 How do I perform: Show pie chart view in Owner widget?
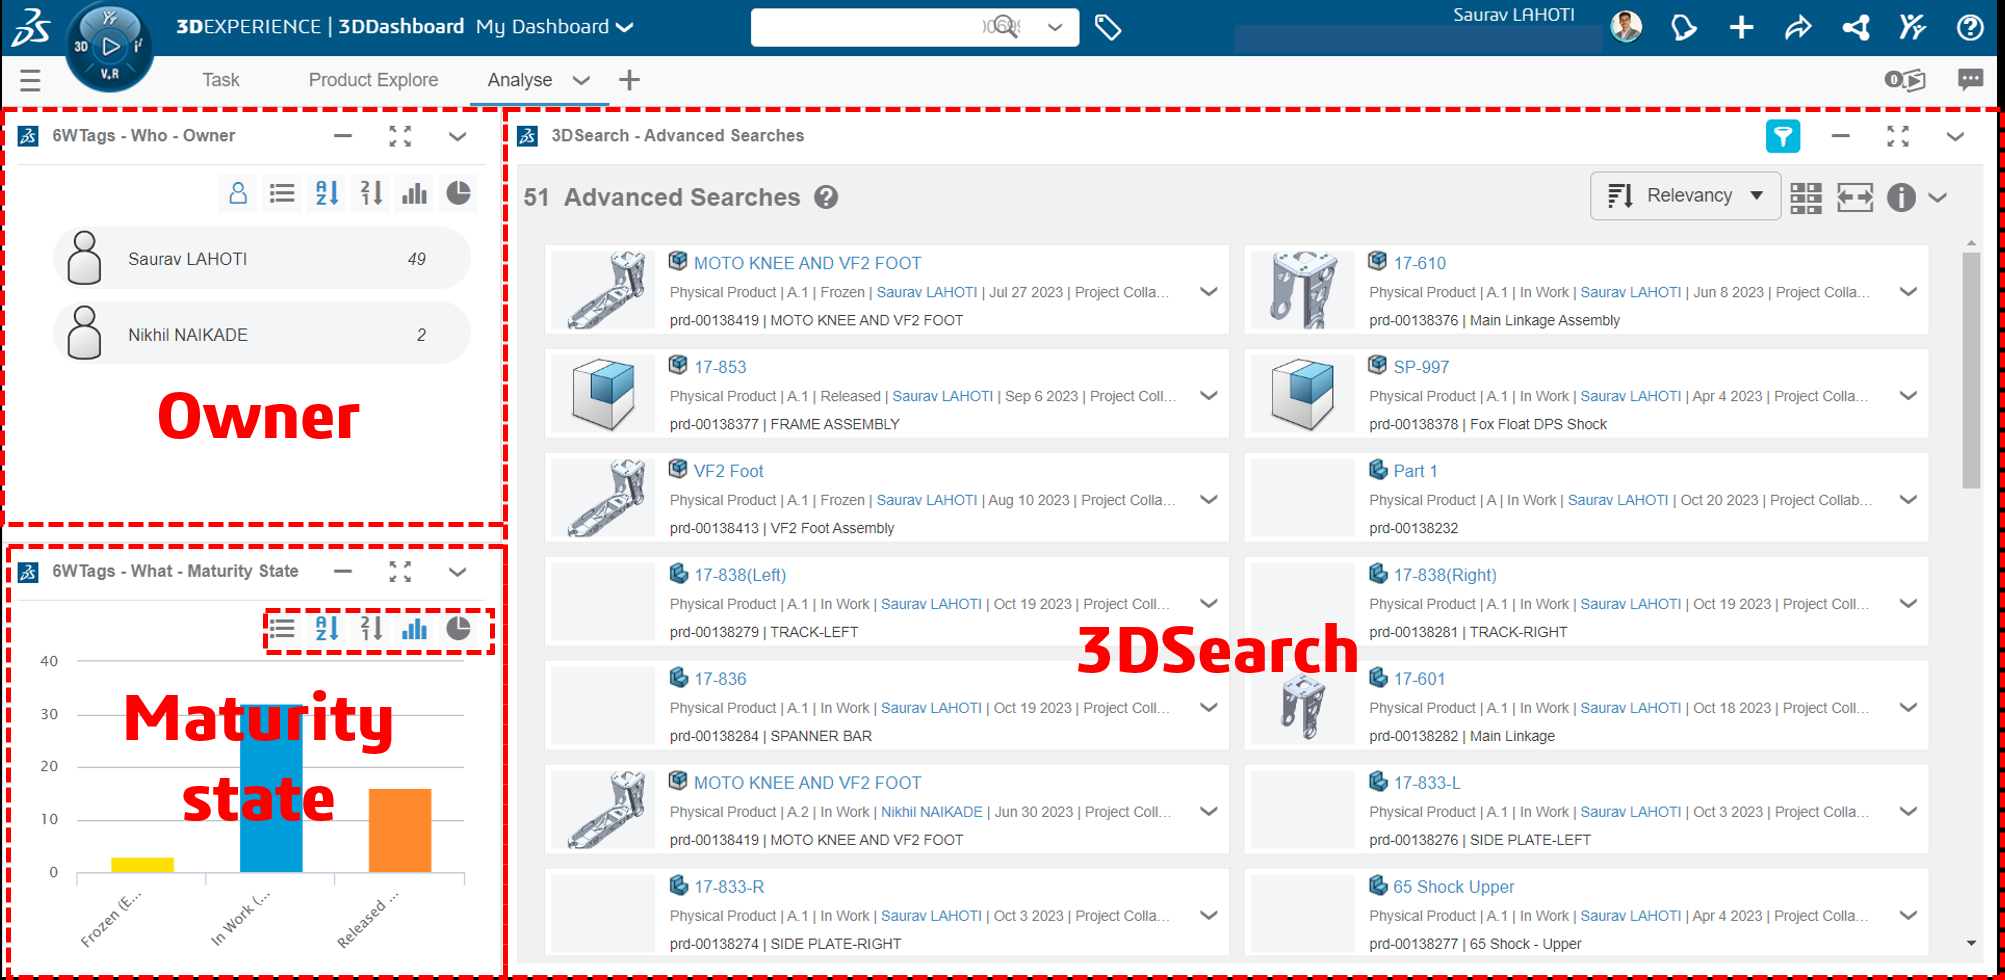458,193
